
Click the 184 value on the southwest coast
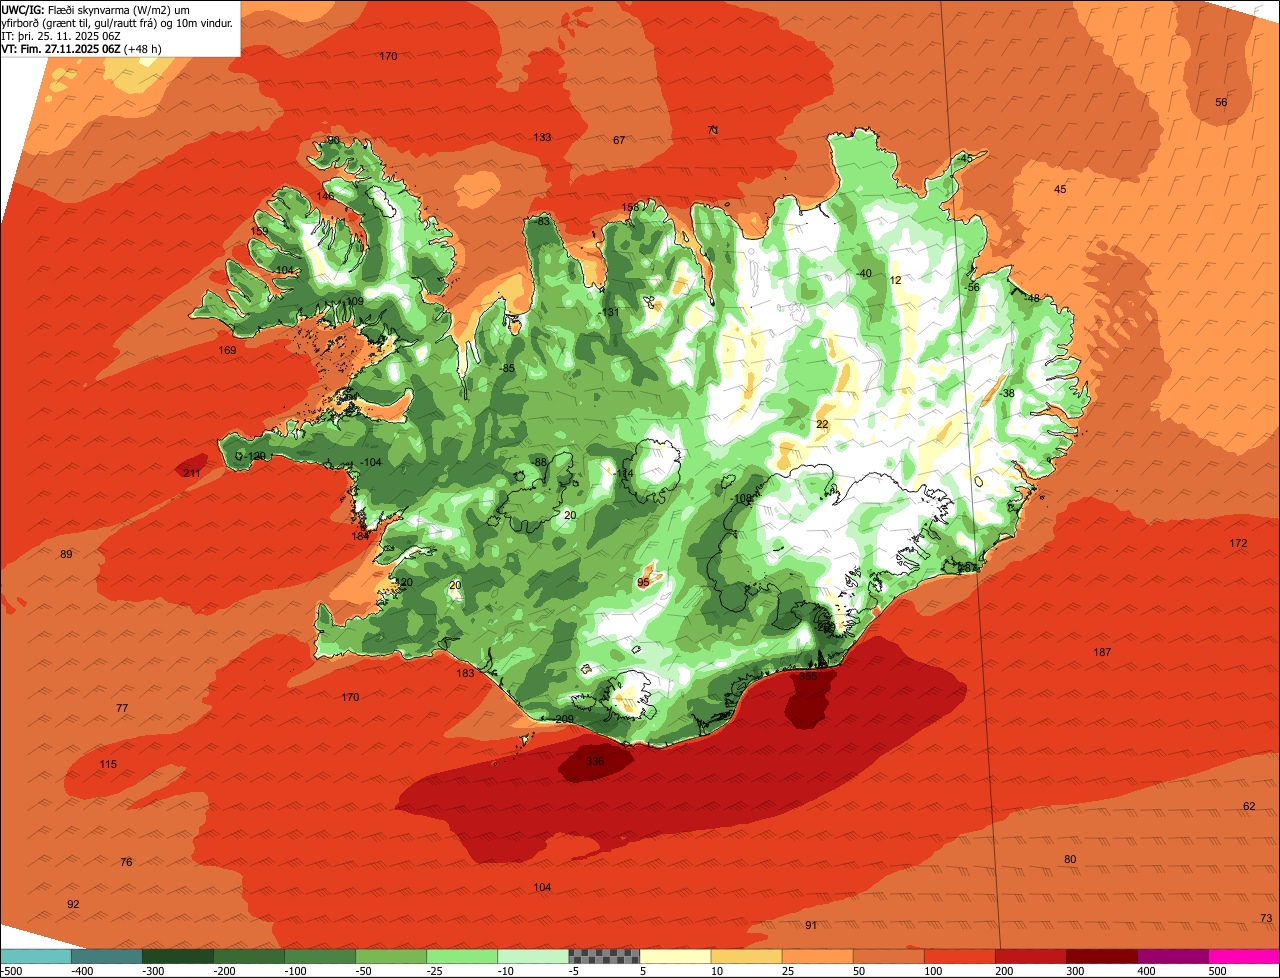(x=360, y=536)
